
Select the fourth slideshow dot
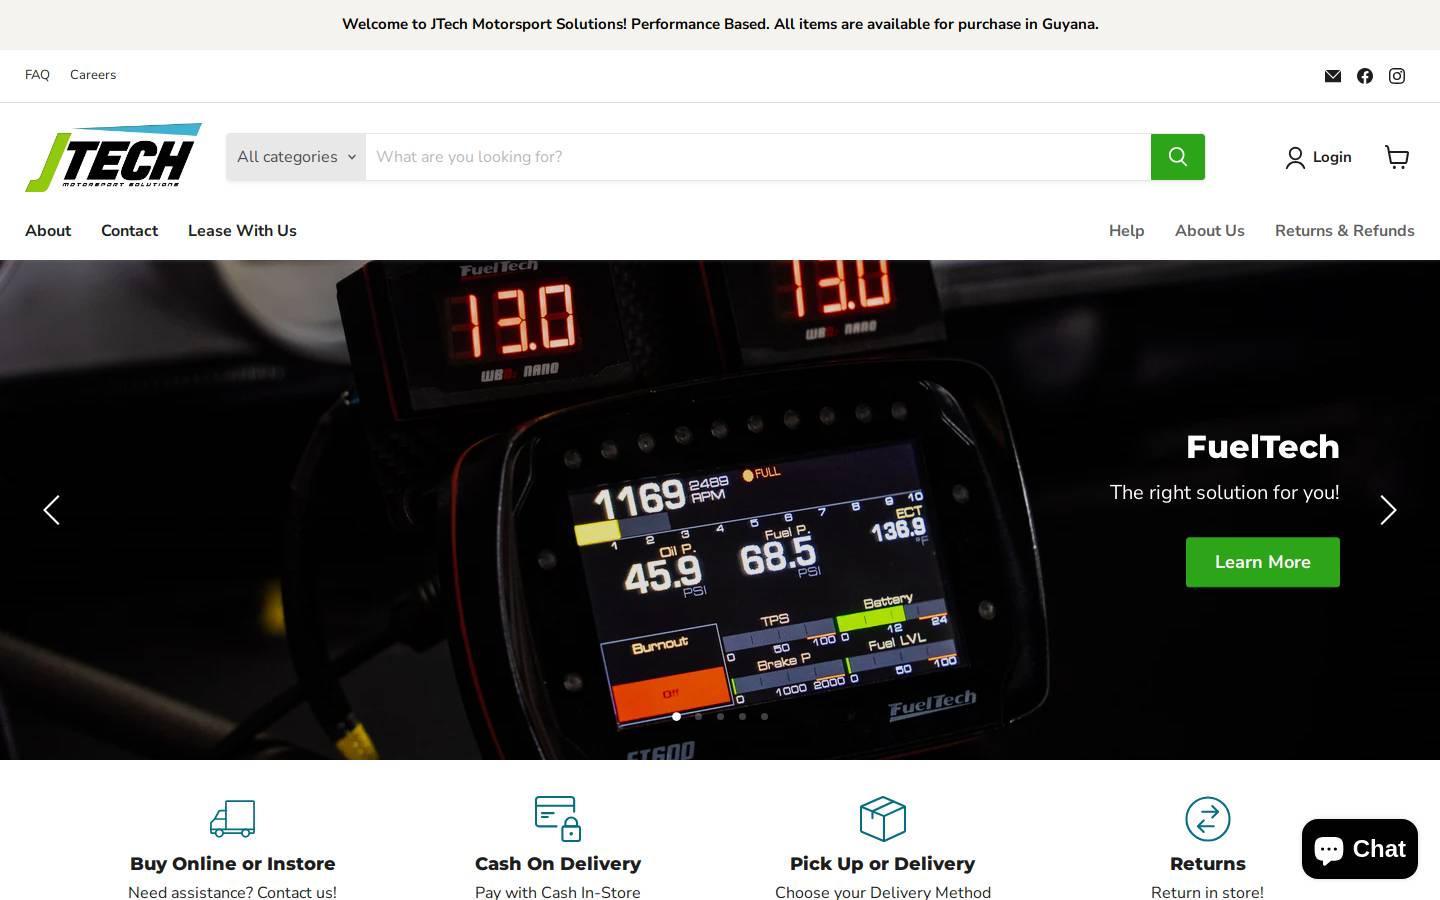tap(742, 716)
